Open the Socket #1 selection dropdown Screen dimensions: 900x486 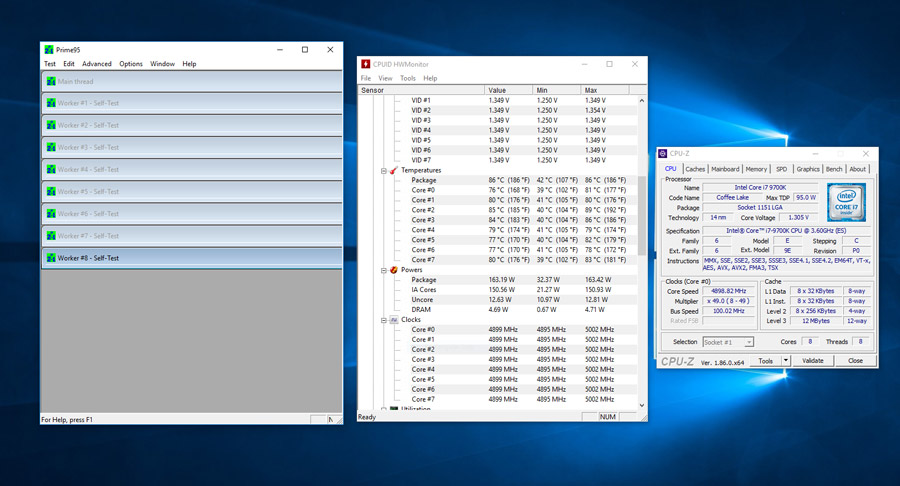coord(748,342)
